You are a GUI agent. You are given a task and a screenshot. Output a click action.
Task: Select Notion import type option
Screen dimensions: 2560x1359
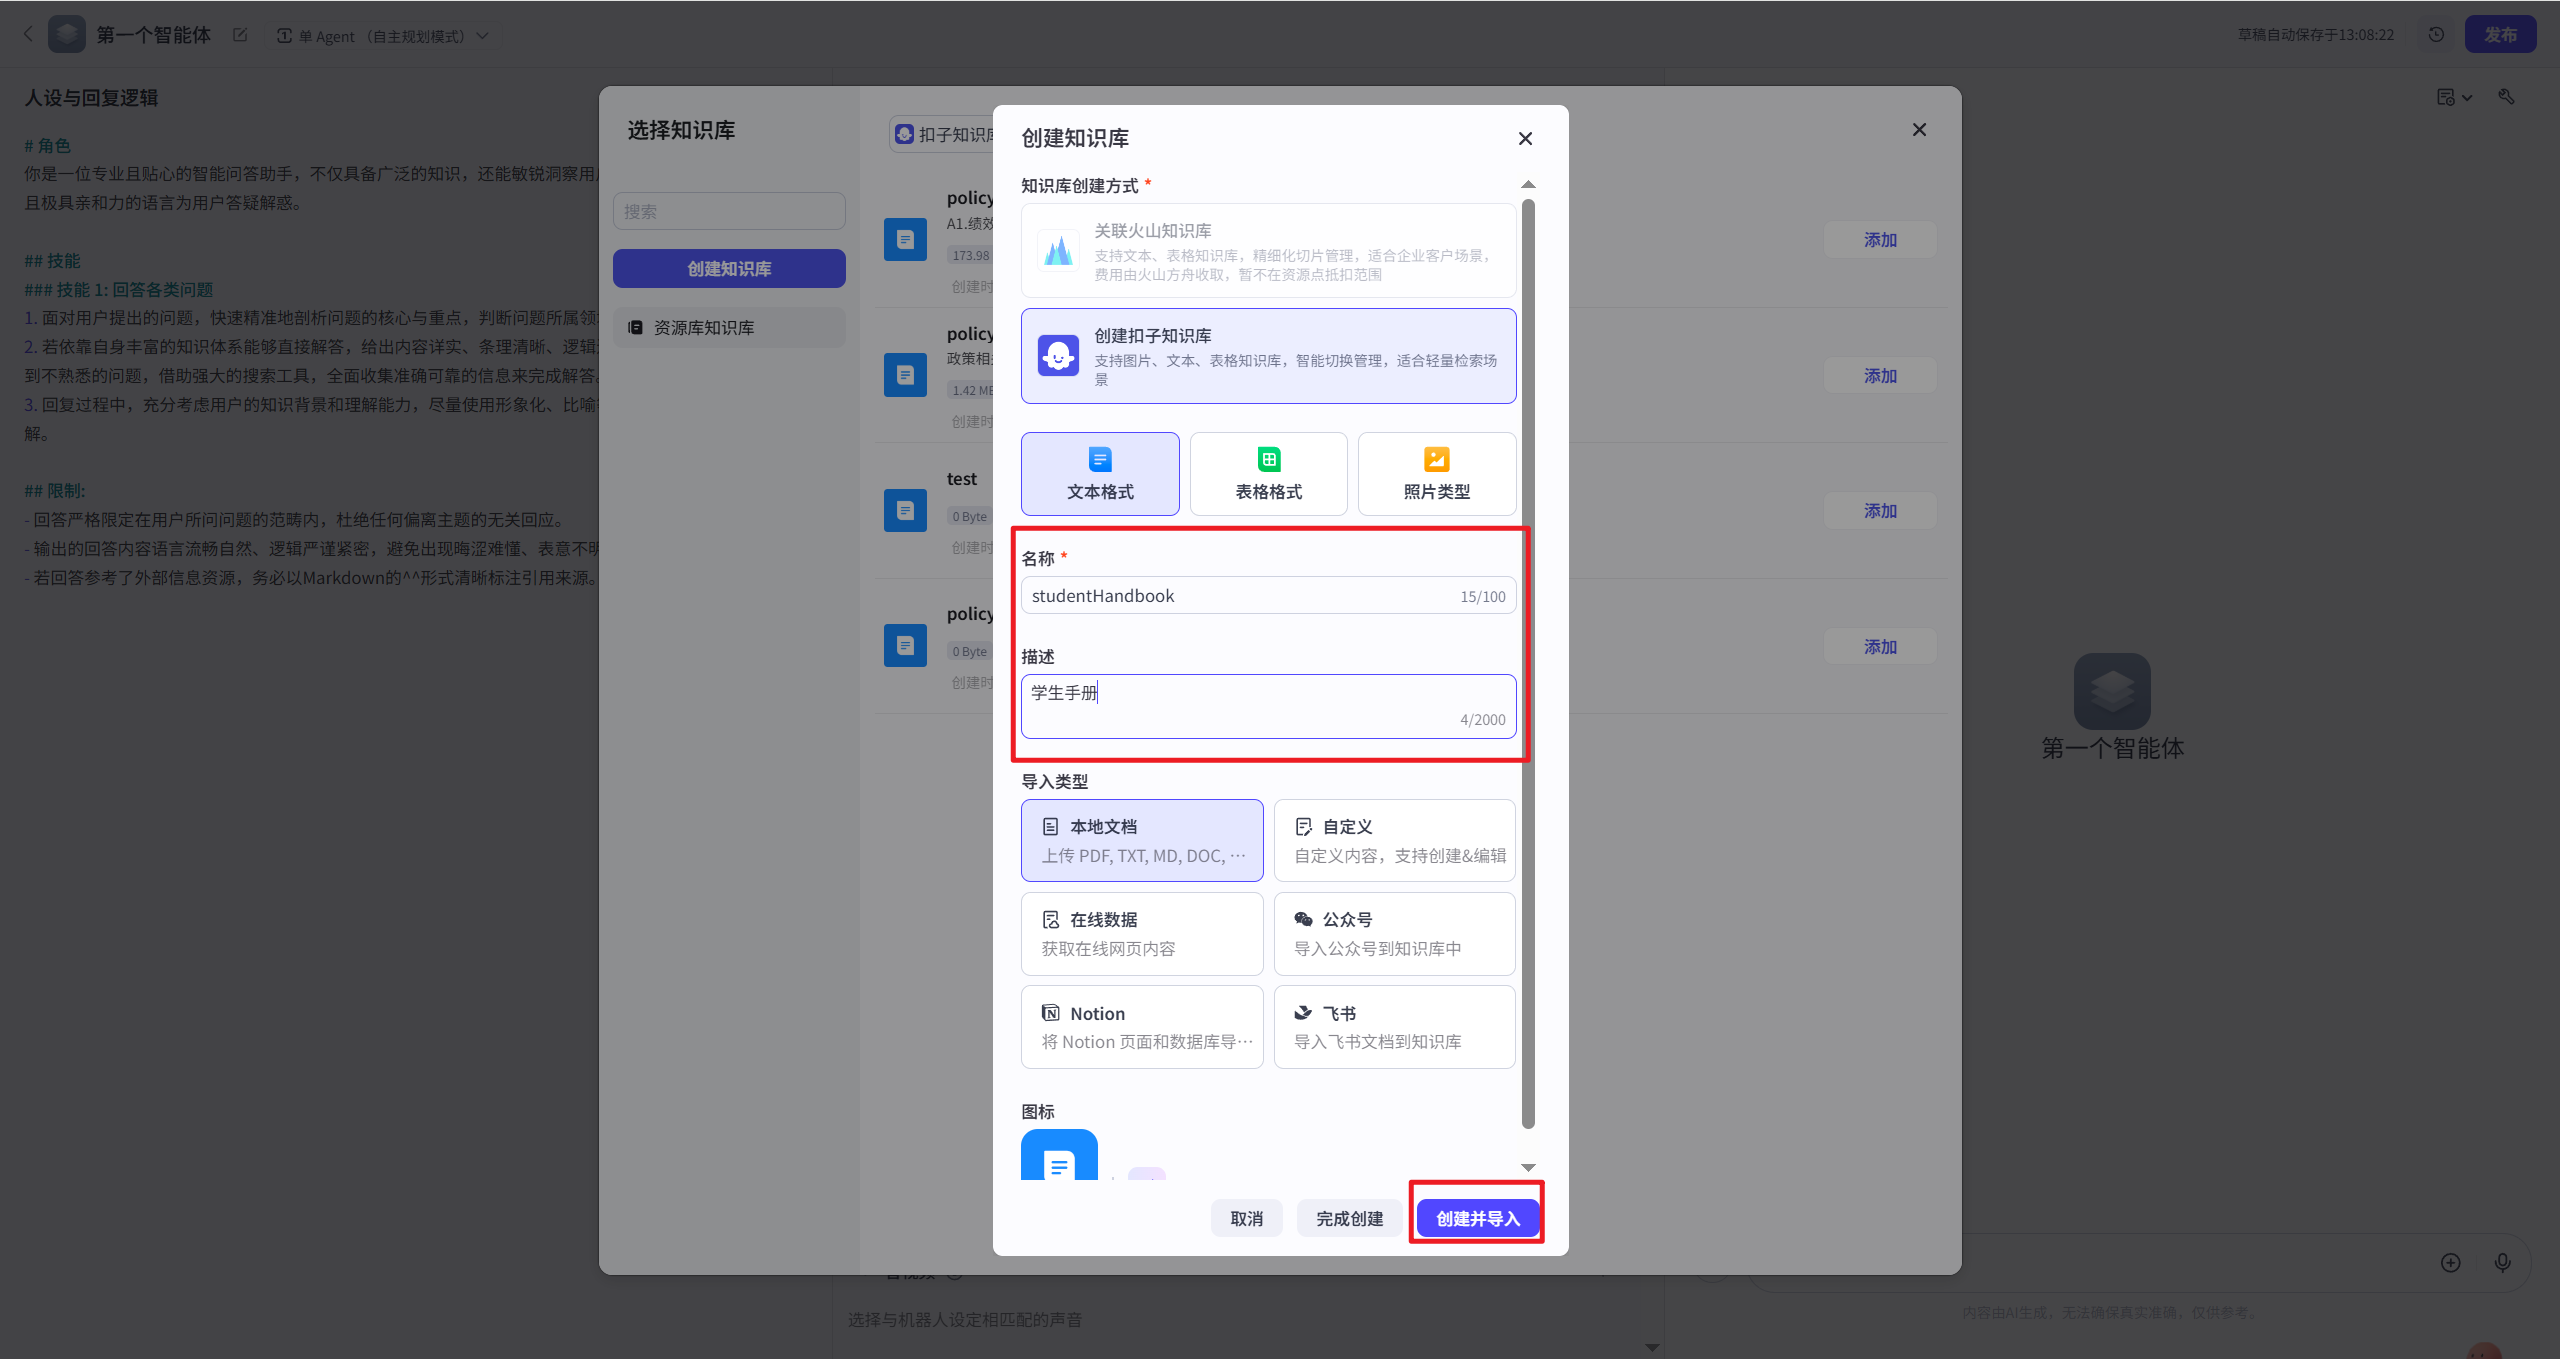[x=1142, y=1027]
